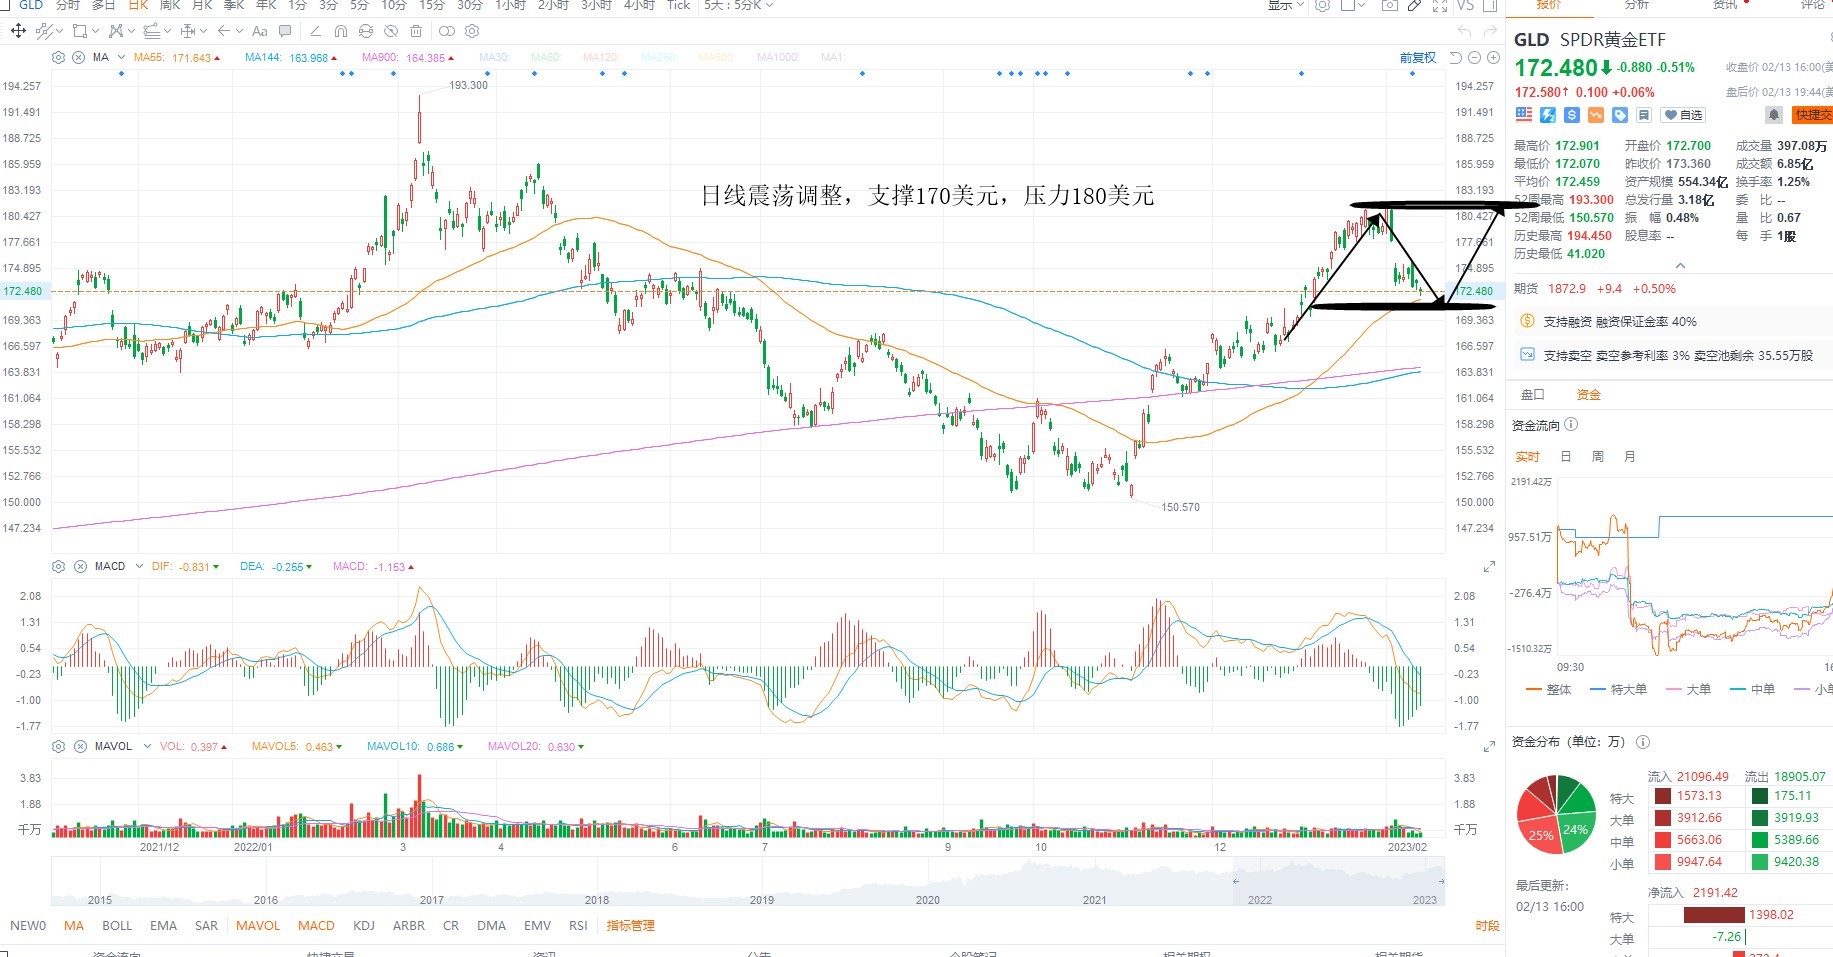Toggle the MA60 line on

pyautogui.click(x=545, y=57)
